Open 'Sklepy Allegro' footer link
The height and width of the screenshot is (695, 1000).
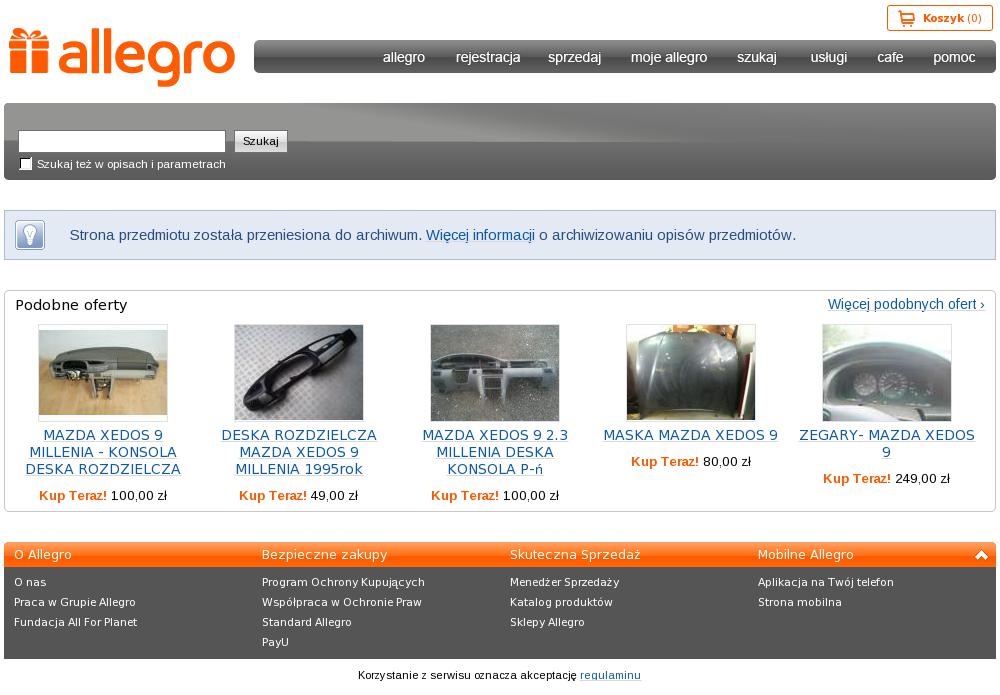[547, 622]
